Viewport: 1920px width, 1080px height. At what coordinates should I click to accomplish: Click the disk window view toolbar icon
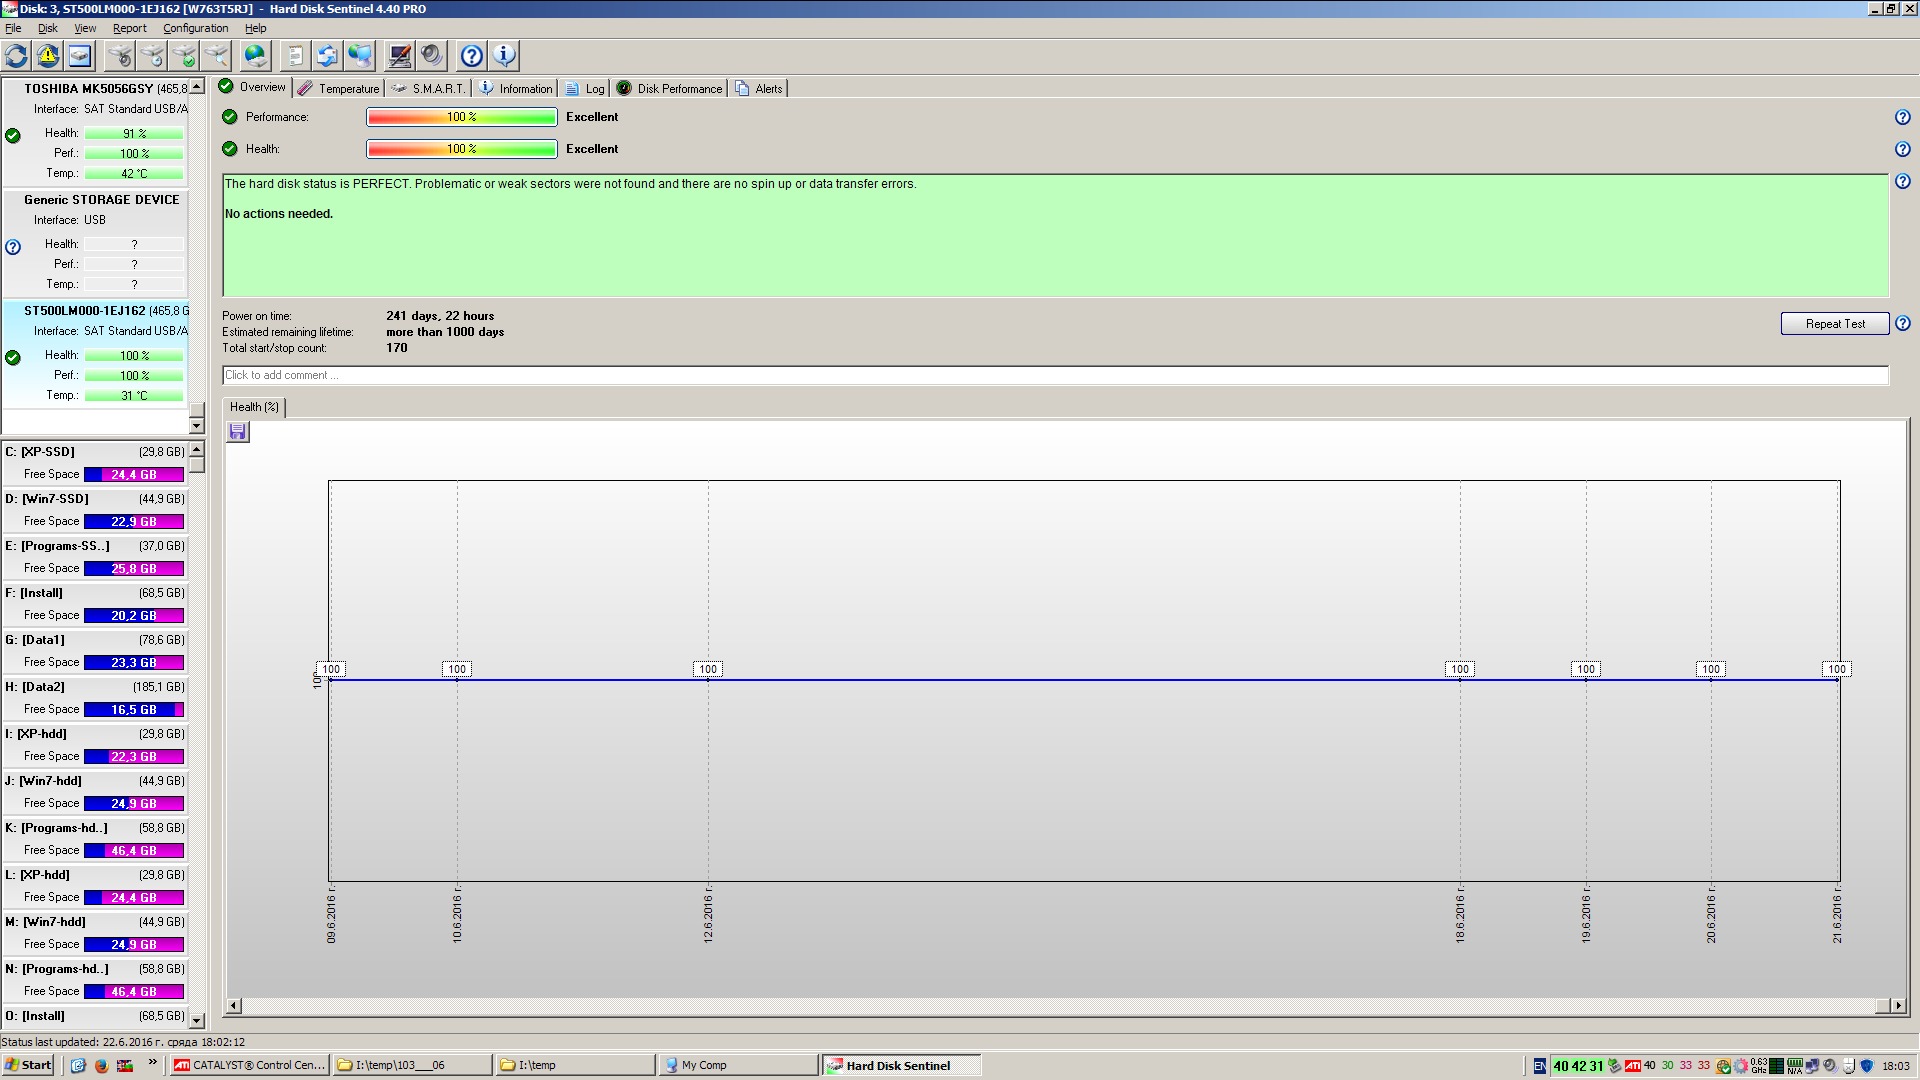pos(80,56)
